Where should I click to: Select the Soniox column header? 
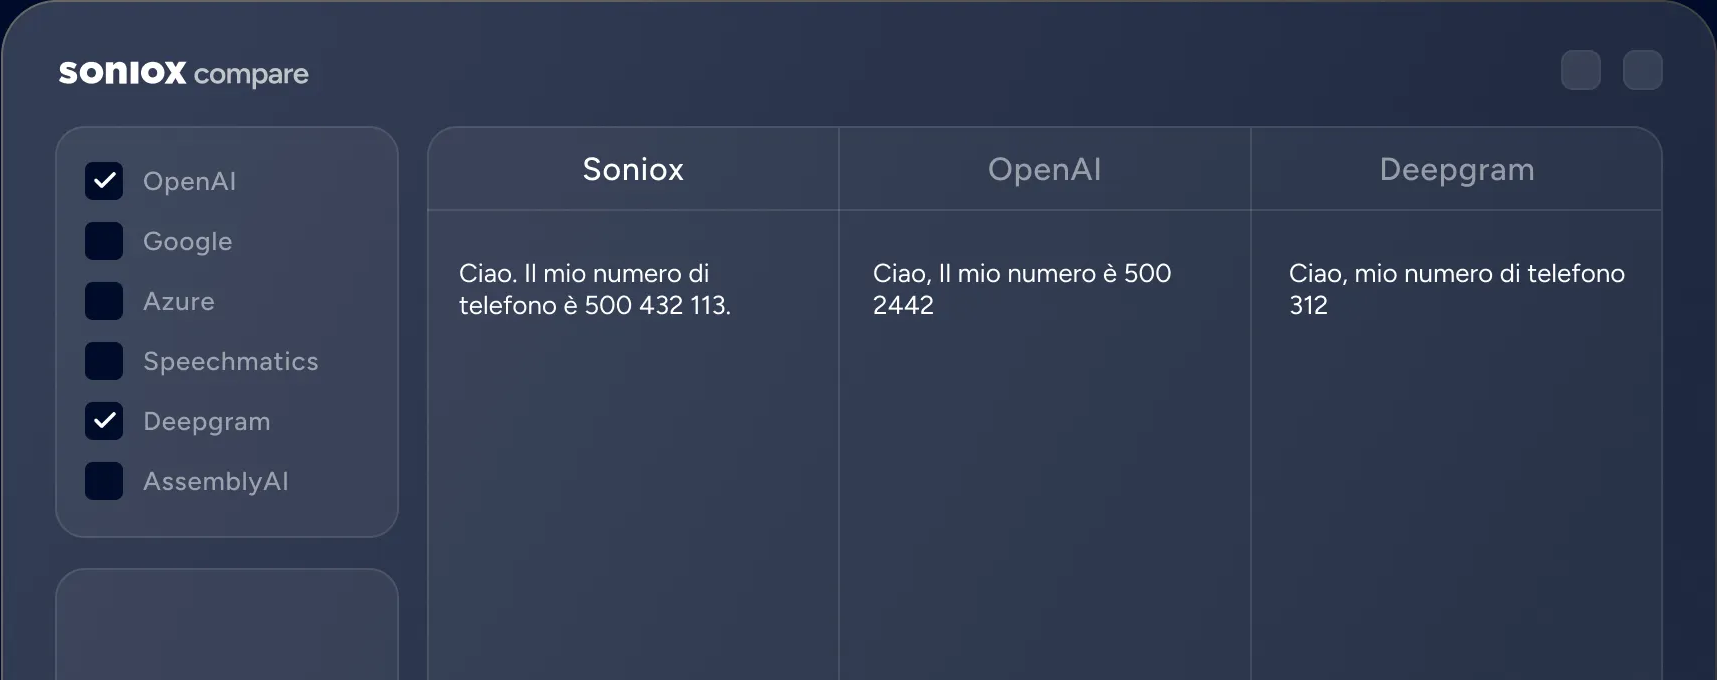pos(632,169)
